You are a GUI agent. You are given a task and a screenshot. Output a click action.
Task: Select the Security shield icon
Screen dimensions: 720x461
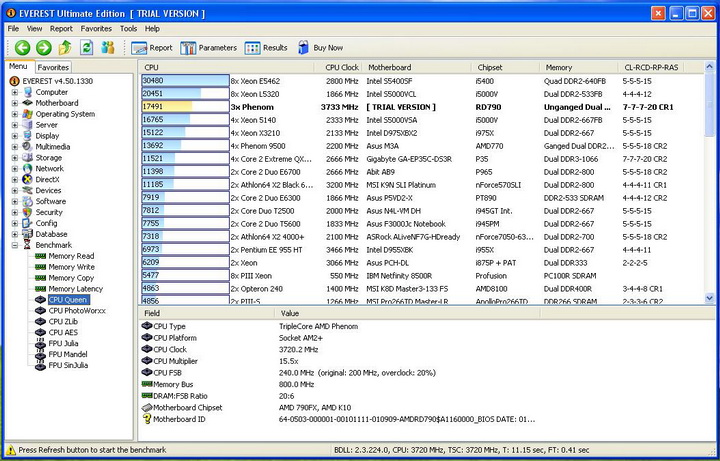pos(28,212)
